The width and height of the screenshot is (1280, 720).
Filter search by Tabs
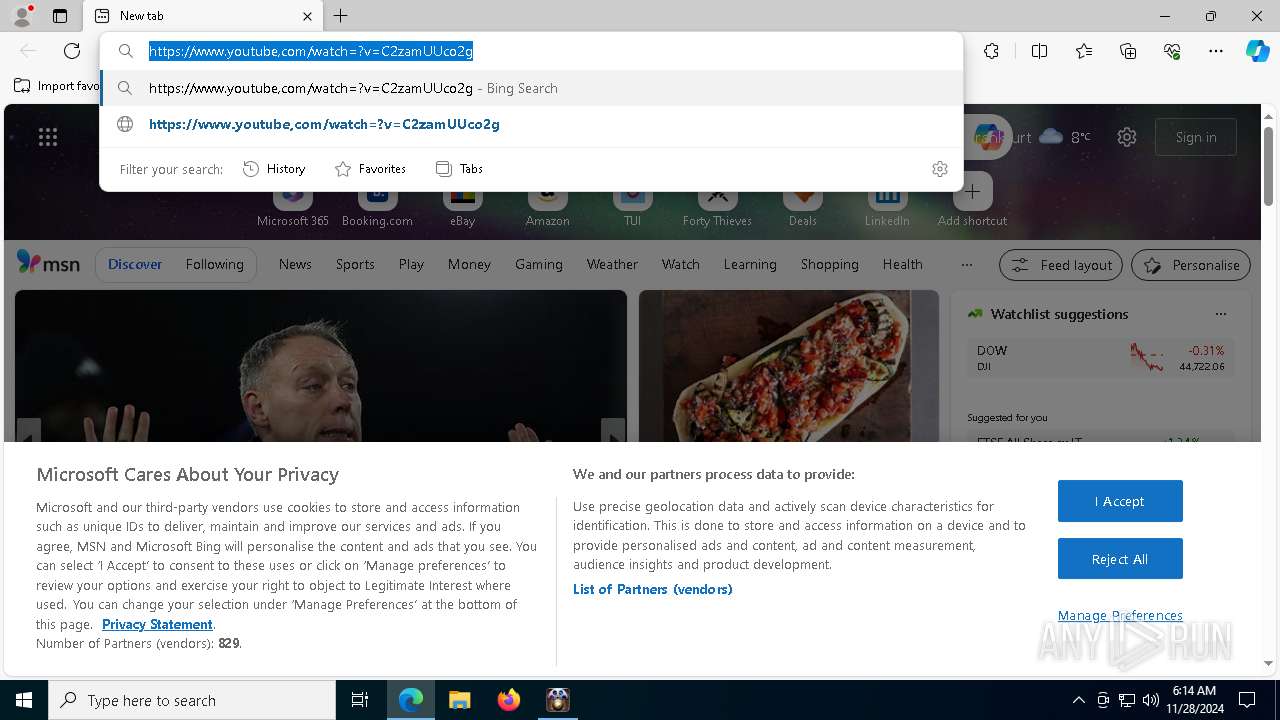(x=460, y=169)
